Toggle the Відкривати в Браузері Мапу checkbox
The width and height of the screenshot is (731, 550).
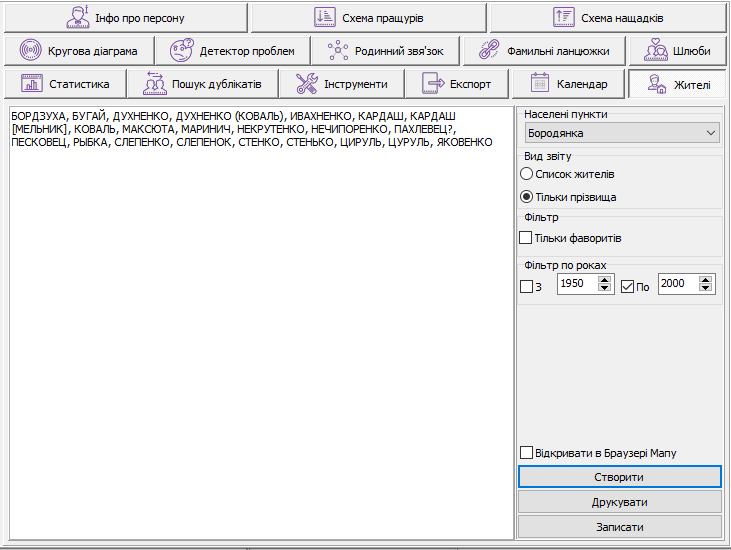[526, 453]
